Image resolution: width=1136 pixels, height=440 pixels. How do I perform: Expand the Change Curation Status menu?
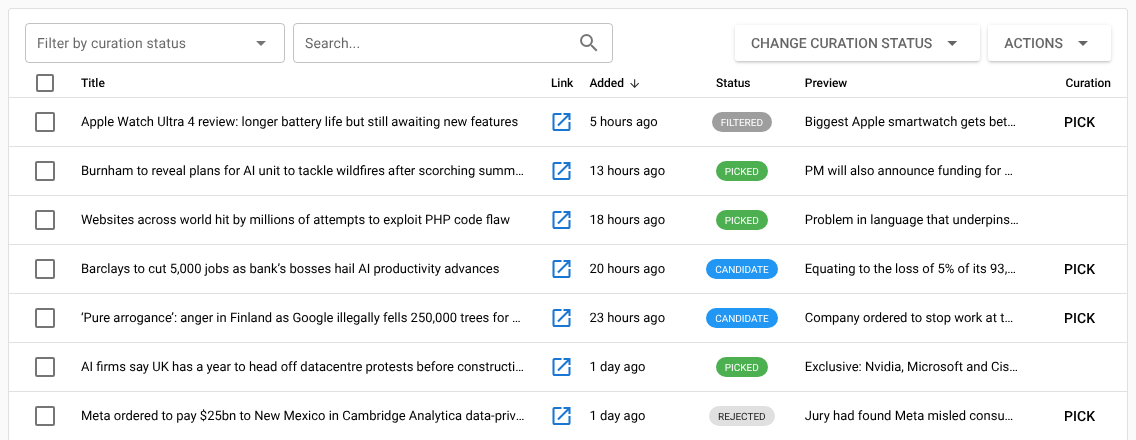pyautogui.click(x=857, y=43)
